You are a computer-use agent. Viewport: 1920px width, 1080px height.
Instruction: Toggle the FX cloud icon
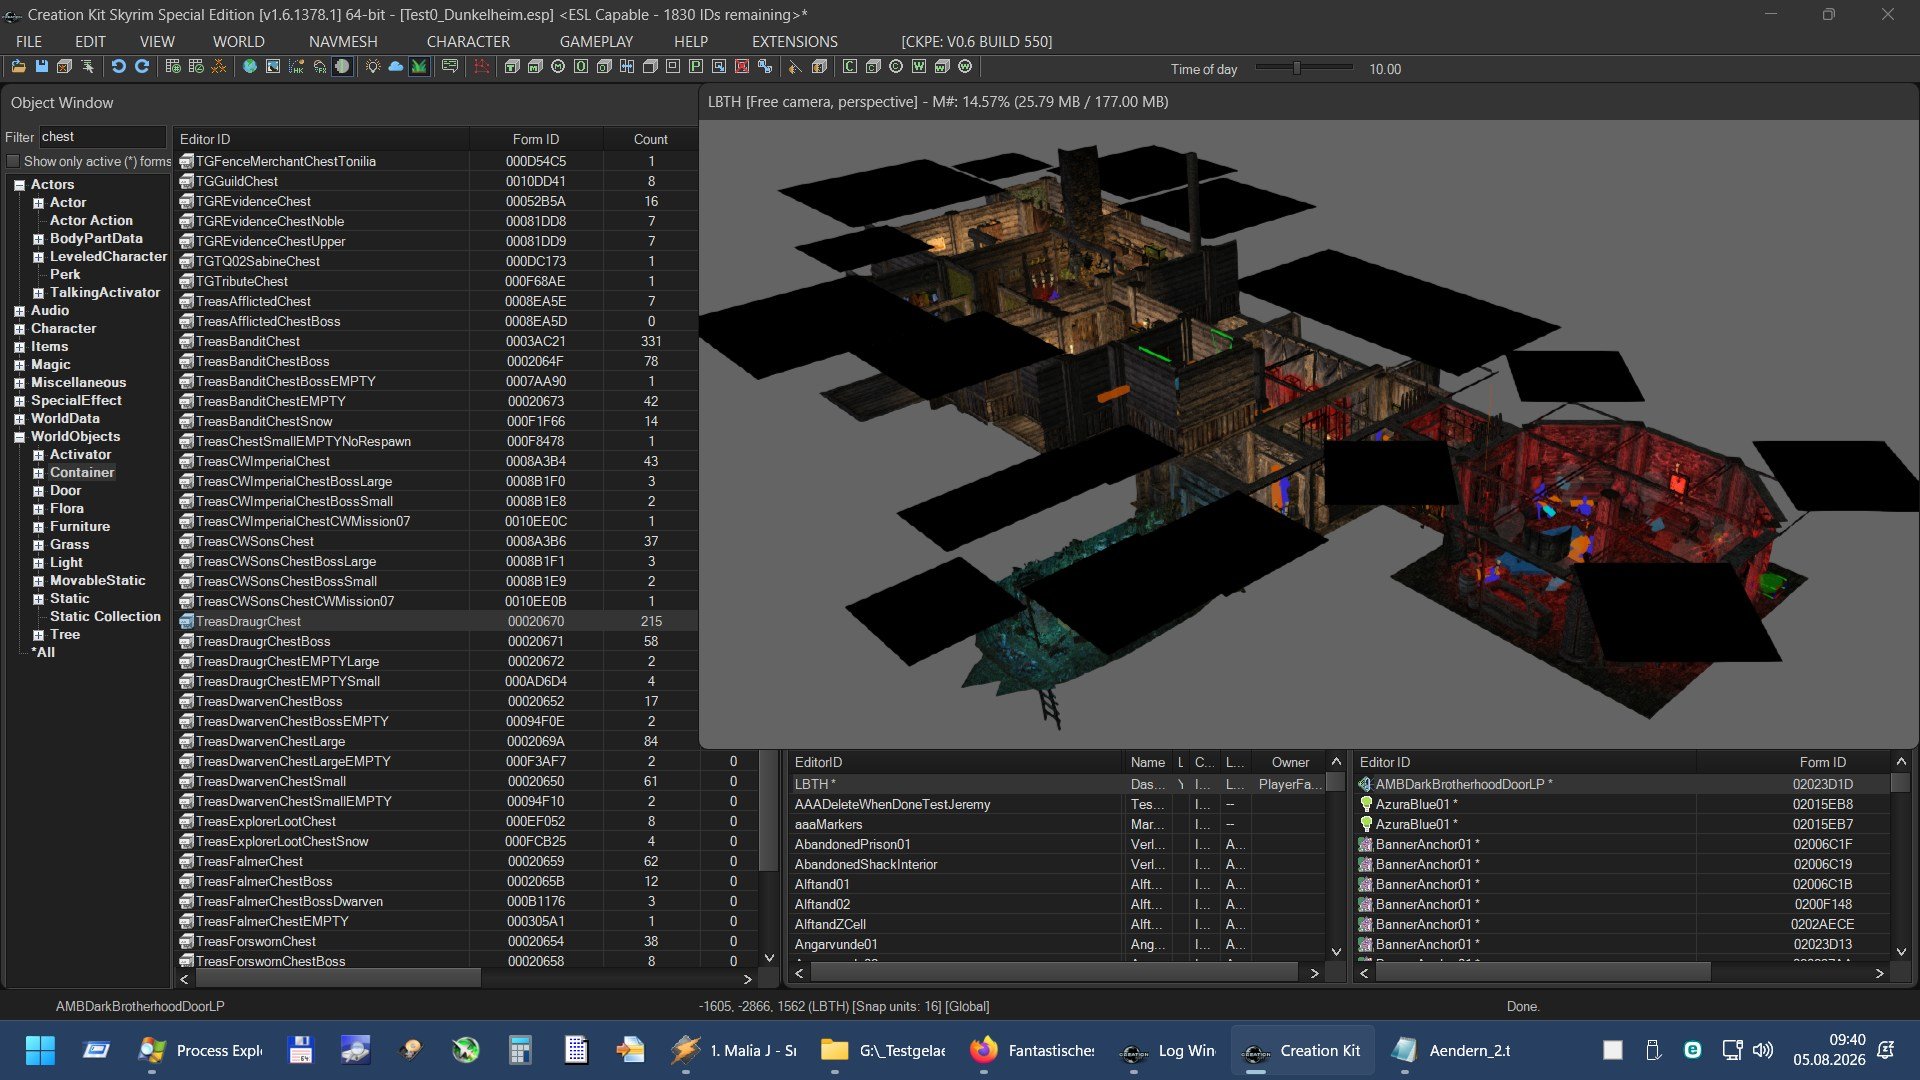tap(319, 67)
